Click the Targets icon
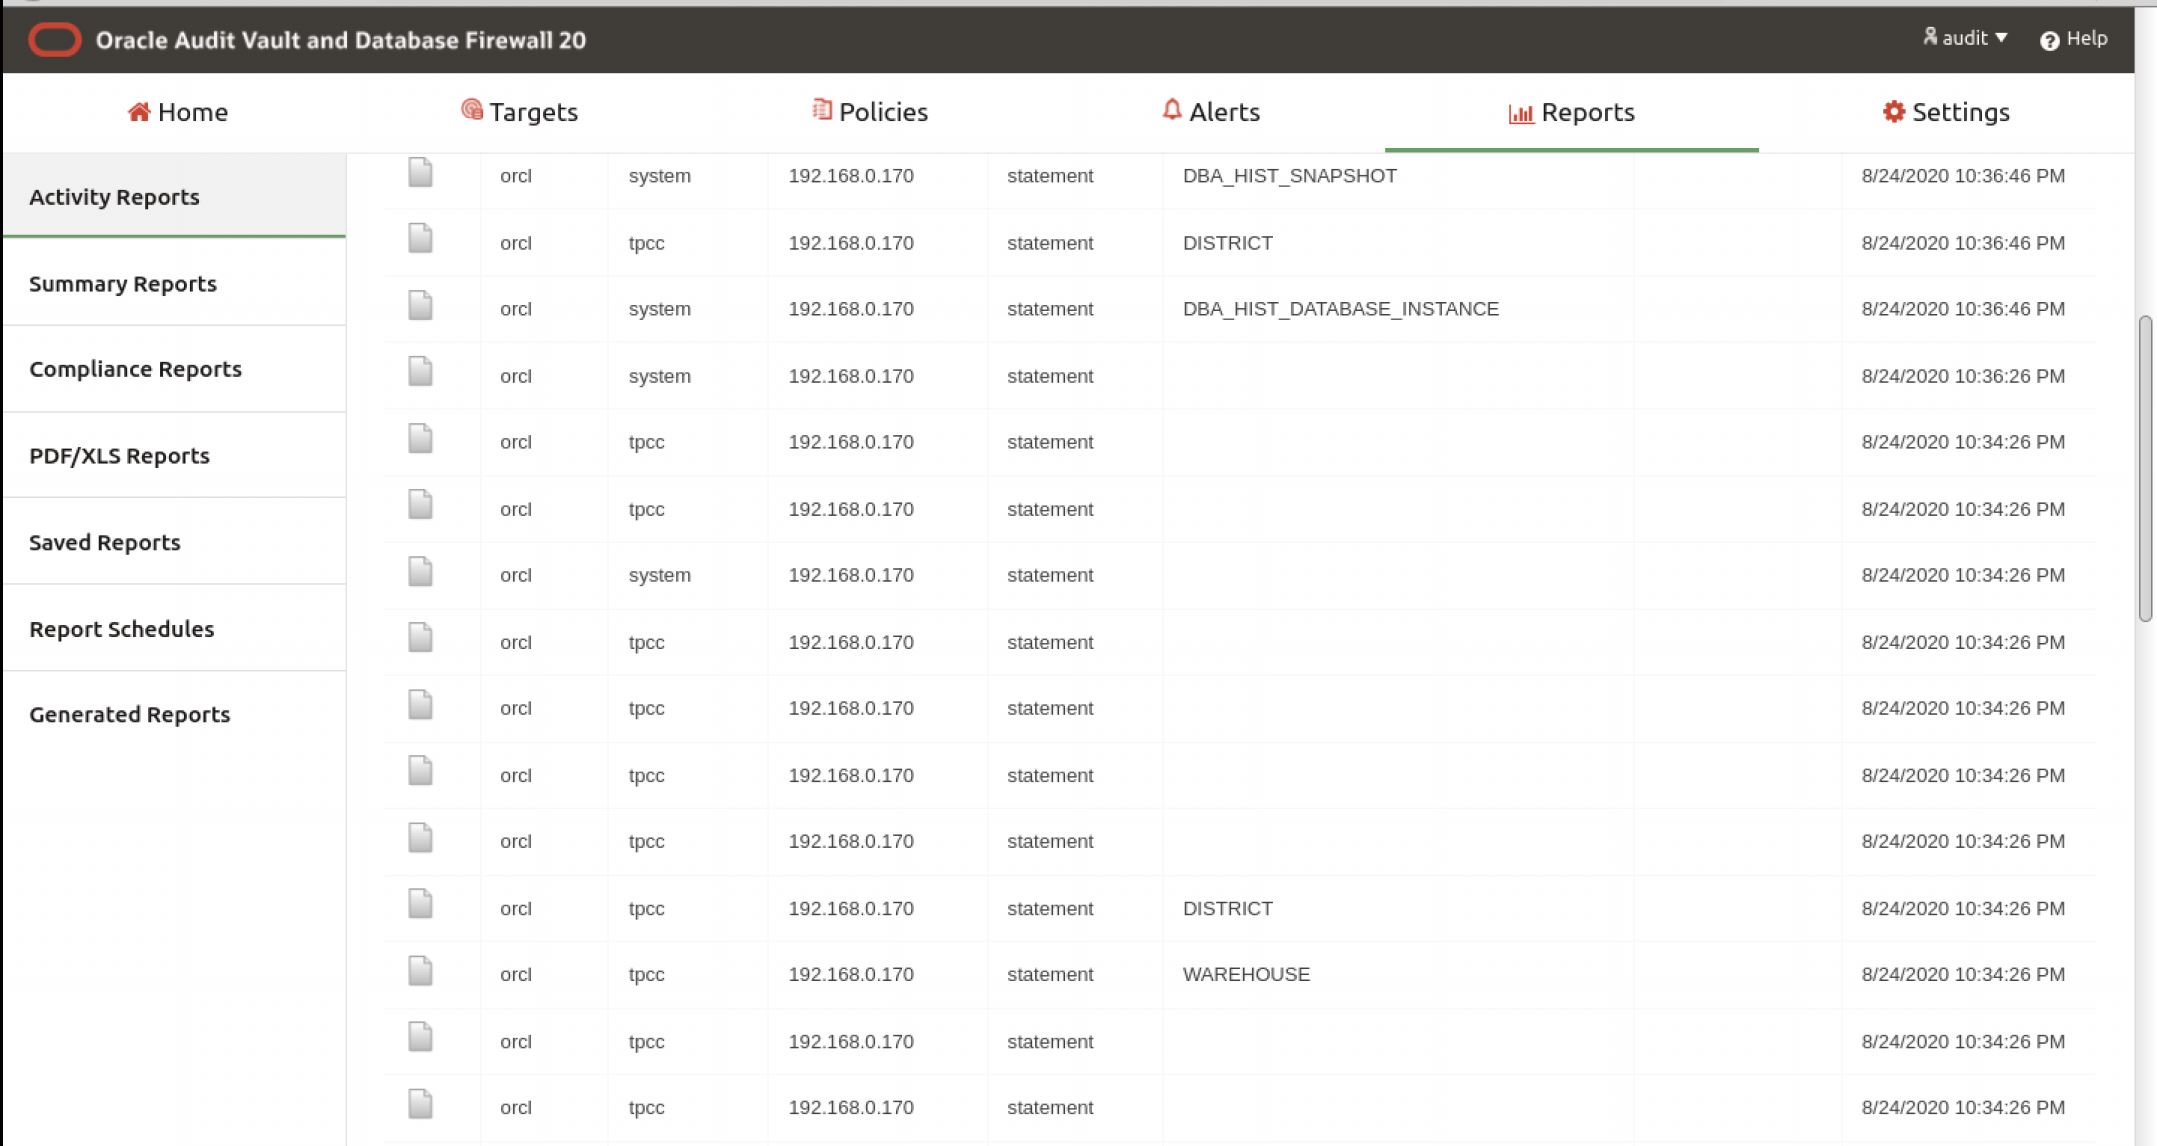Image resolution: width=2157 pixels, height=1146 pixels. point(471,110)
